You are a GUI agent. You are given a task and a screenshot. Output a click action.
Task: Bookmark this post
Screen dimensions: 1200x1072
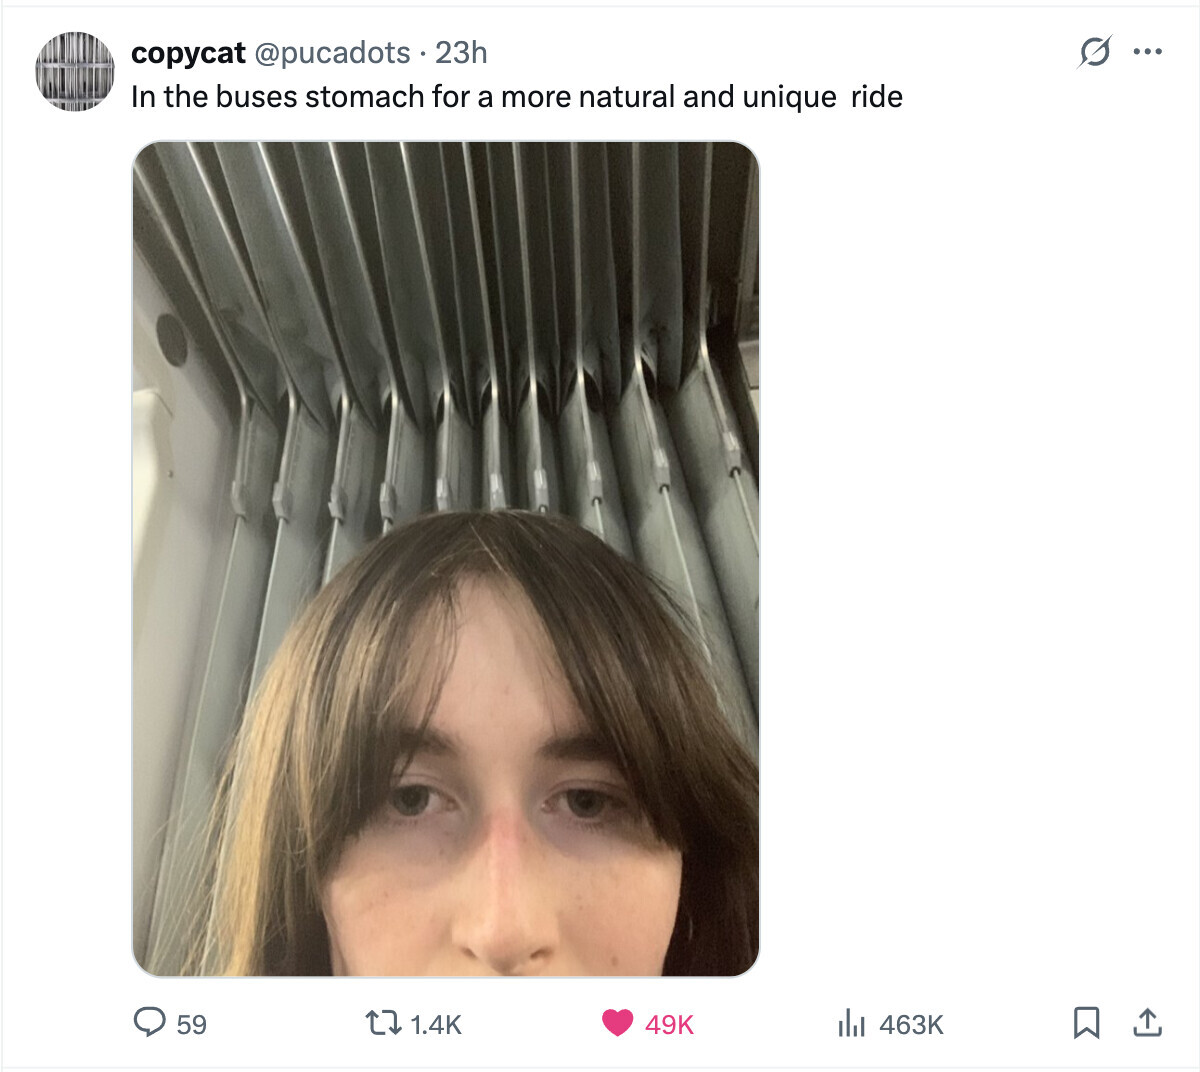pos(1086,1022)
